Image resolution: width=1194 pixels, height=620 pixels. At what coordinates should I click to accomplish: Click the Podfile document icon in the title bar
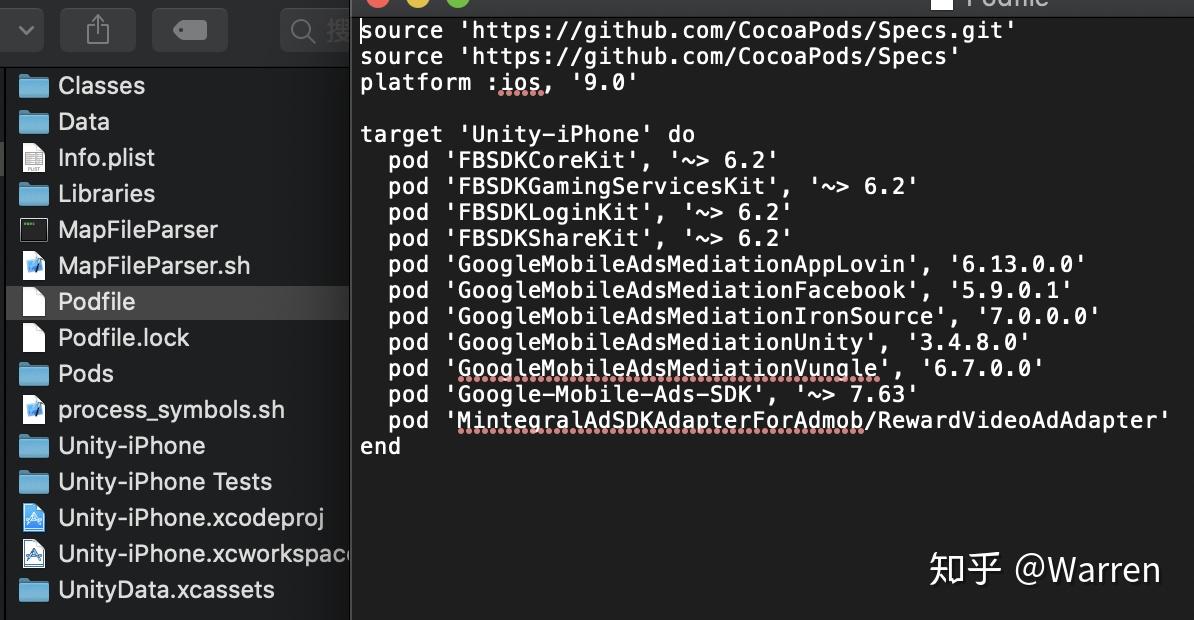(941, 6)
